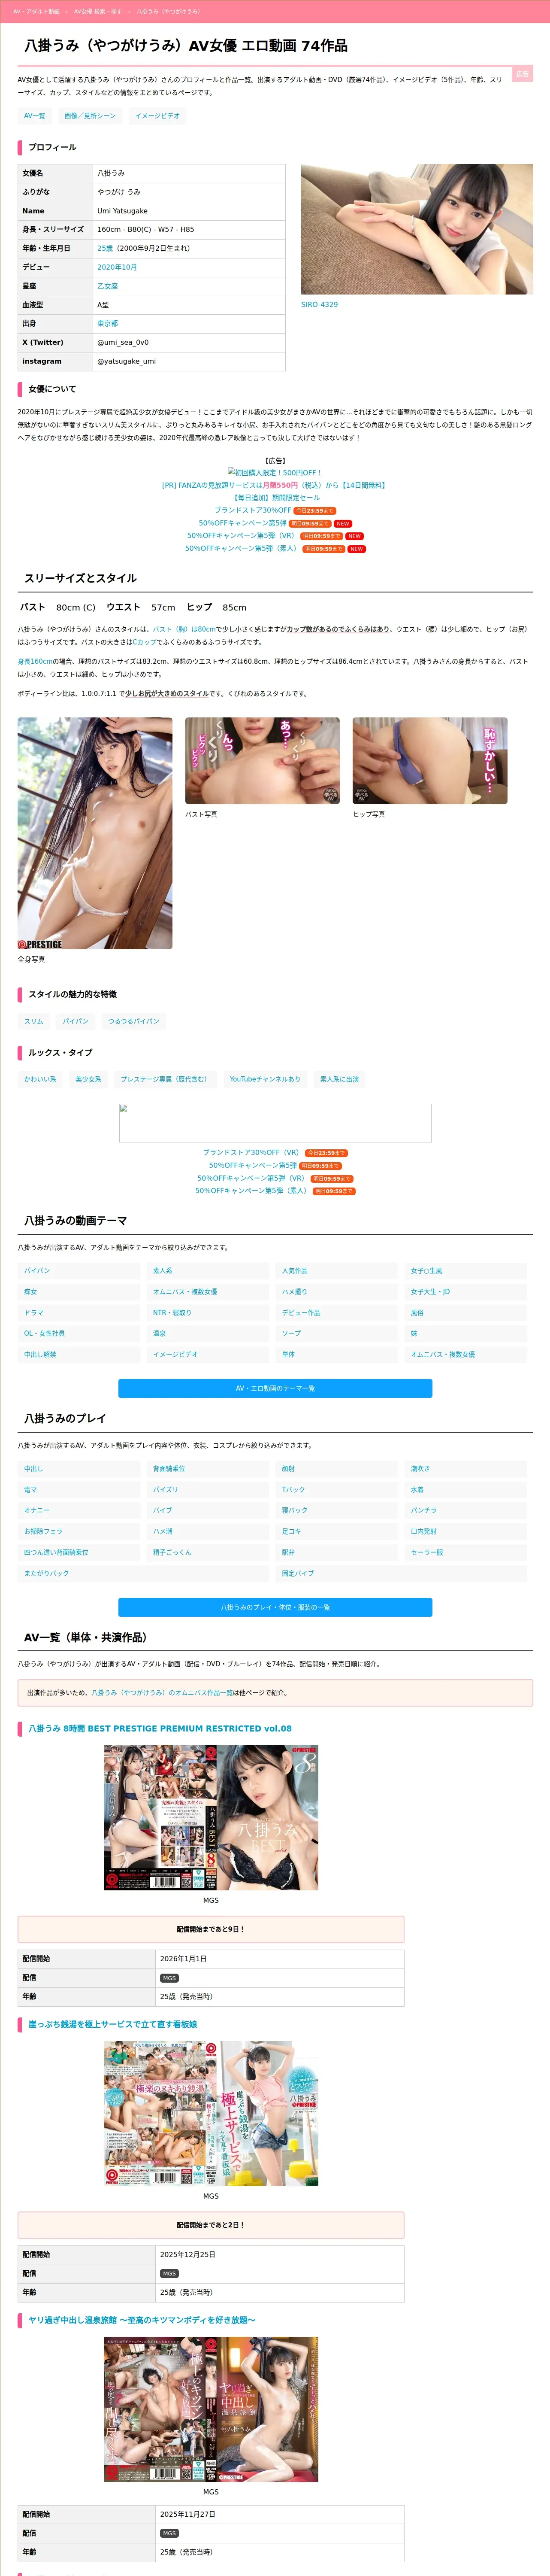Viewport: 550px width, 2576px height.
Task: Open the 8時間 BEST PRESTIGE PREMIUM title link
Action: tap(160, 1729)
